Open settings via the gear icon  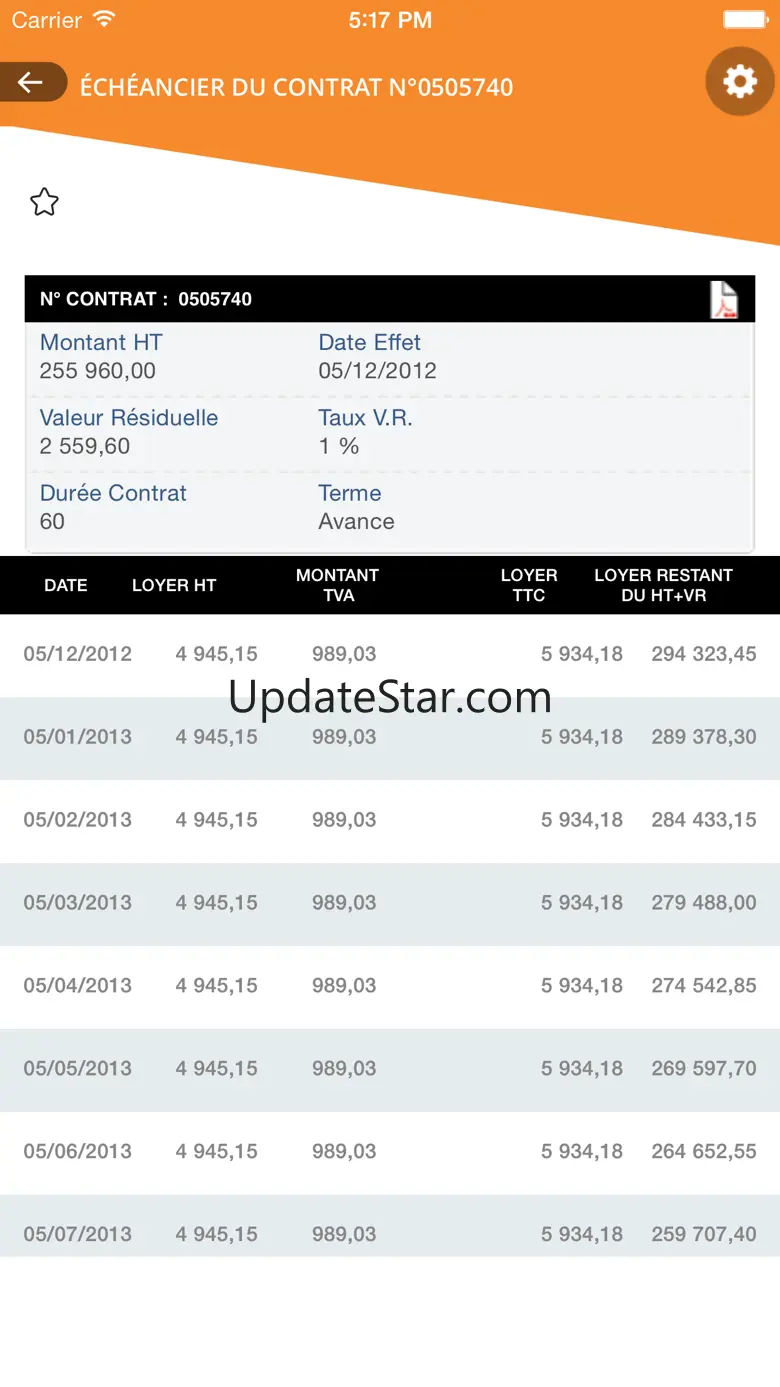click(x=740, y=81)
